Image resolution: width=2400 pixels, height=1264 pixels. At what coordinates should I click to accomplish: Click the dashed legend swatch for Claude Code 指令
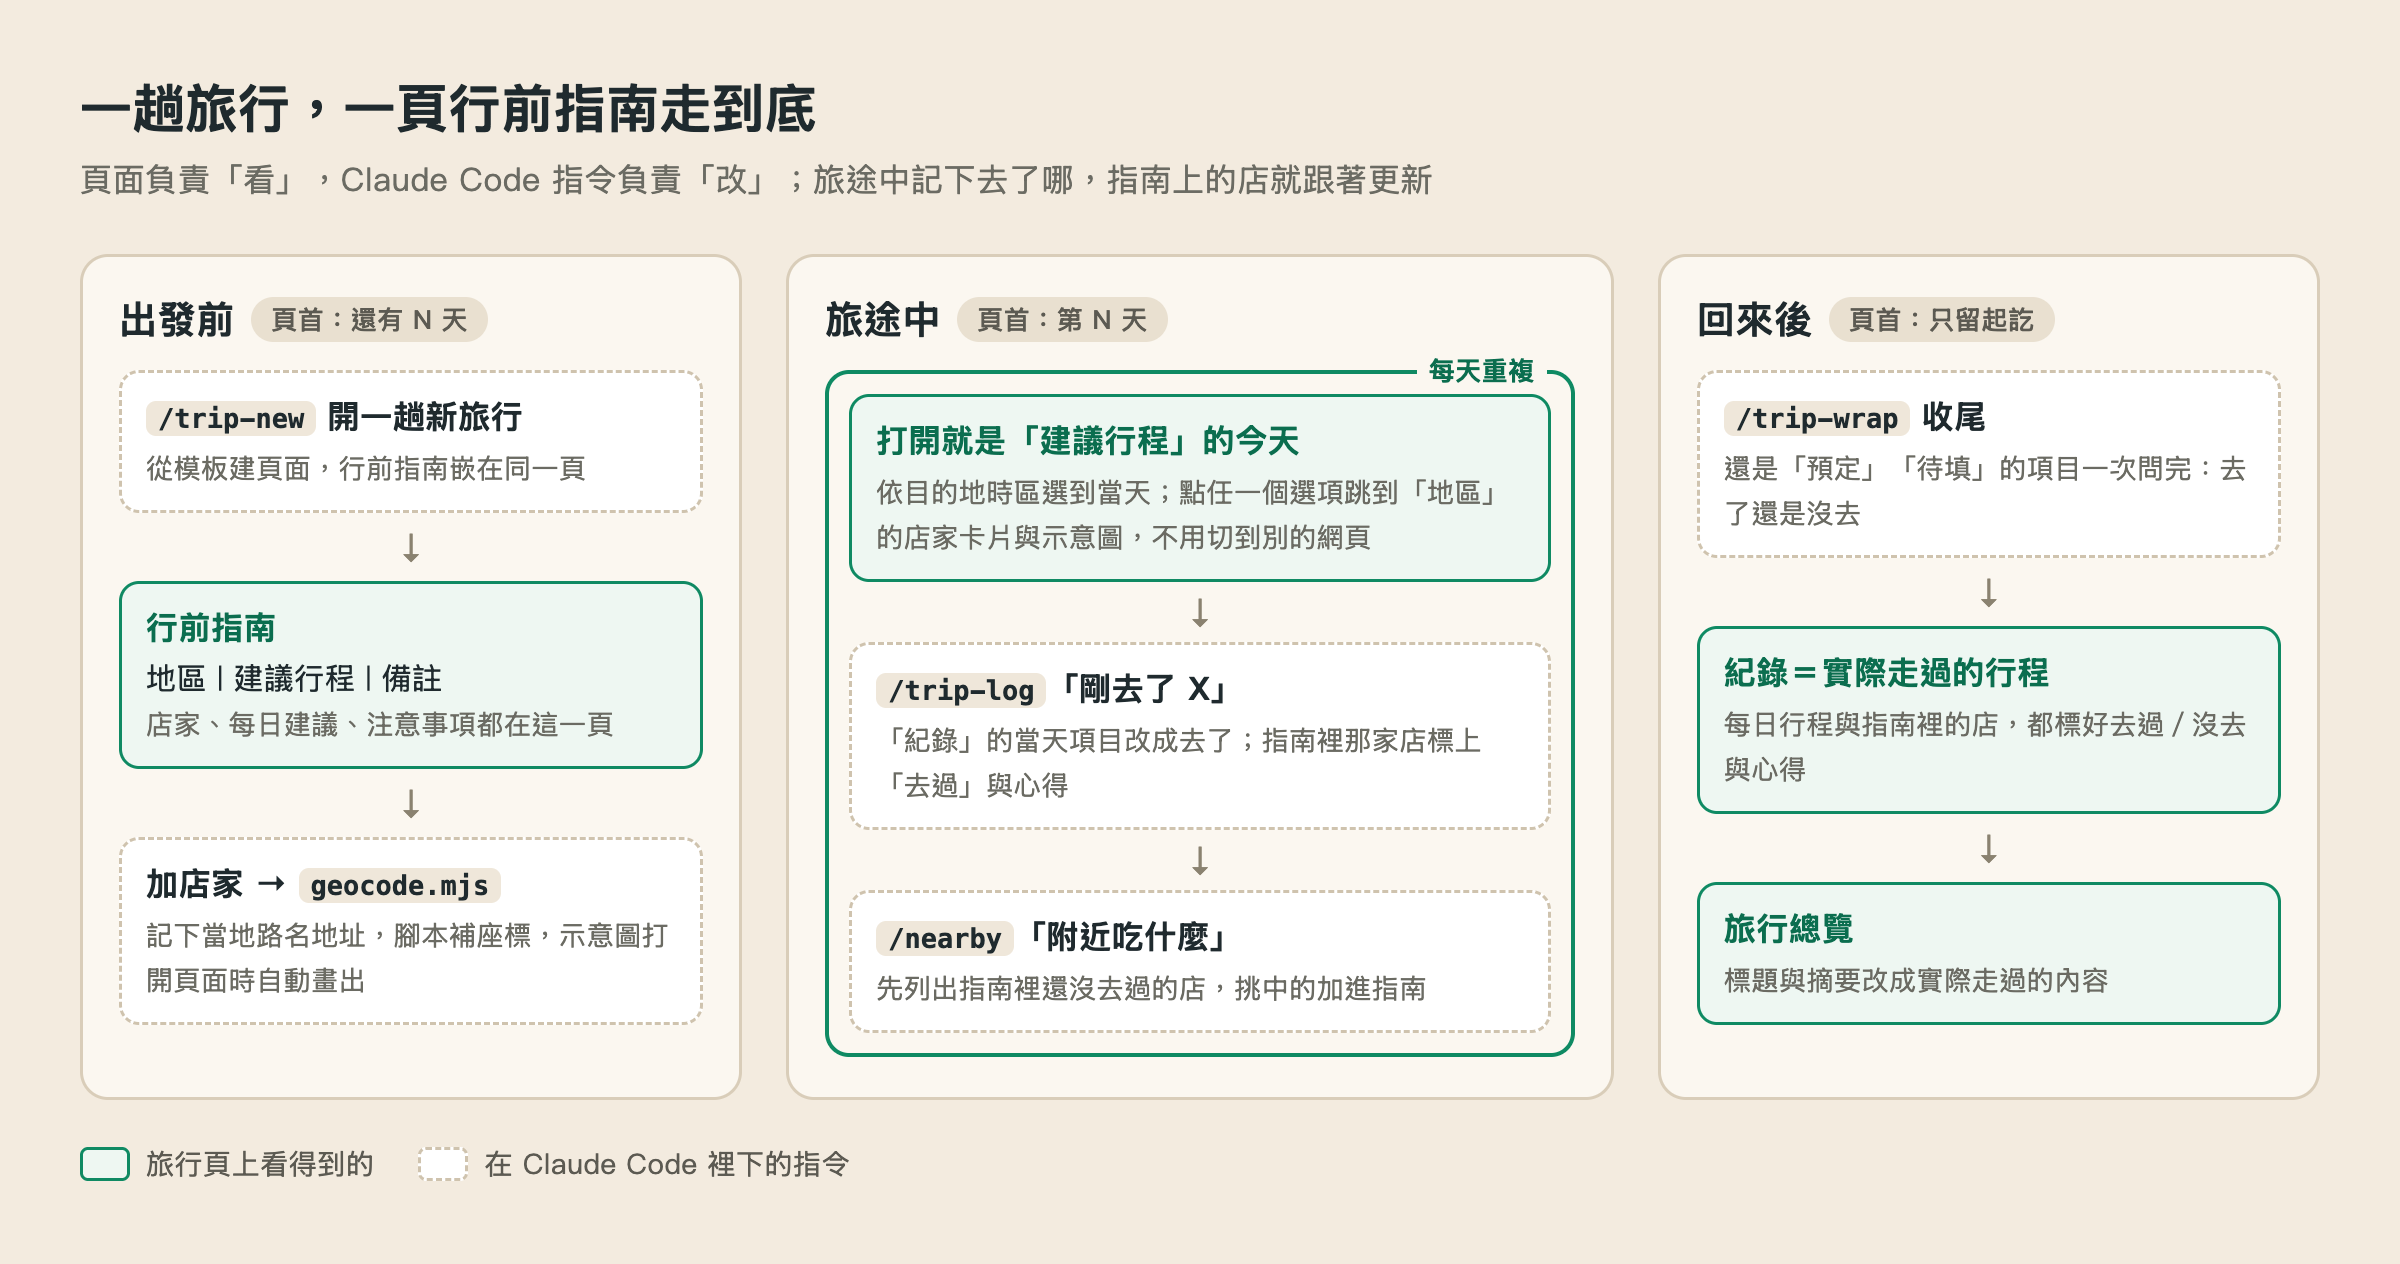tap(443, 1164)
